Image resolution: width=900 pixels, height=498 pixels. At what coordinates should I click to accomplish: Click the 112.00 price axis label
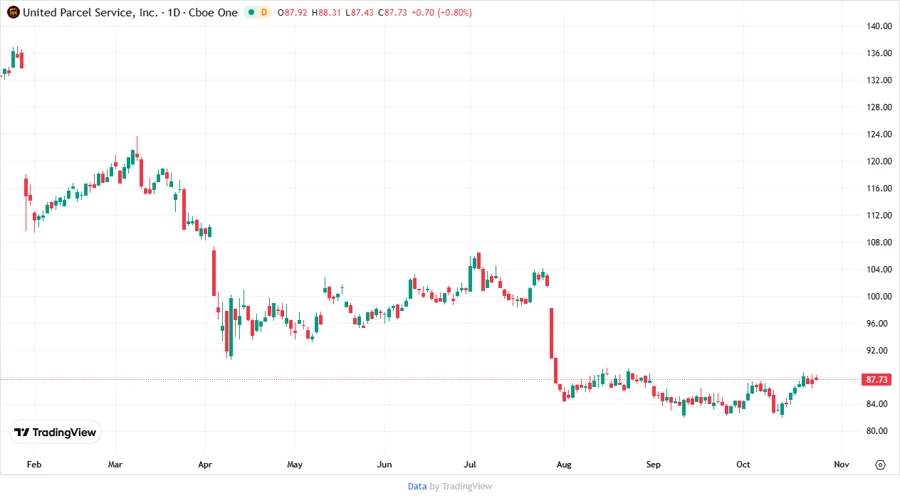point(879,215)
